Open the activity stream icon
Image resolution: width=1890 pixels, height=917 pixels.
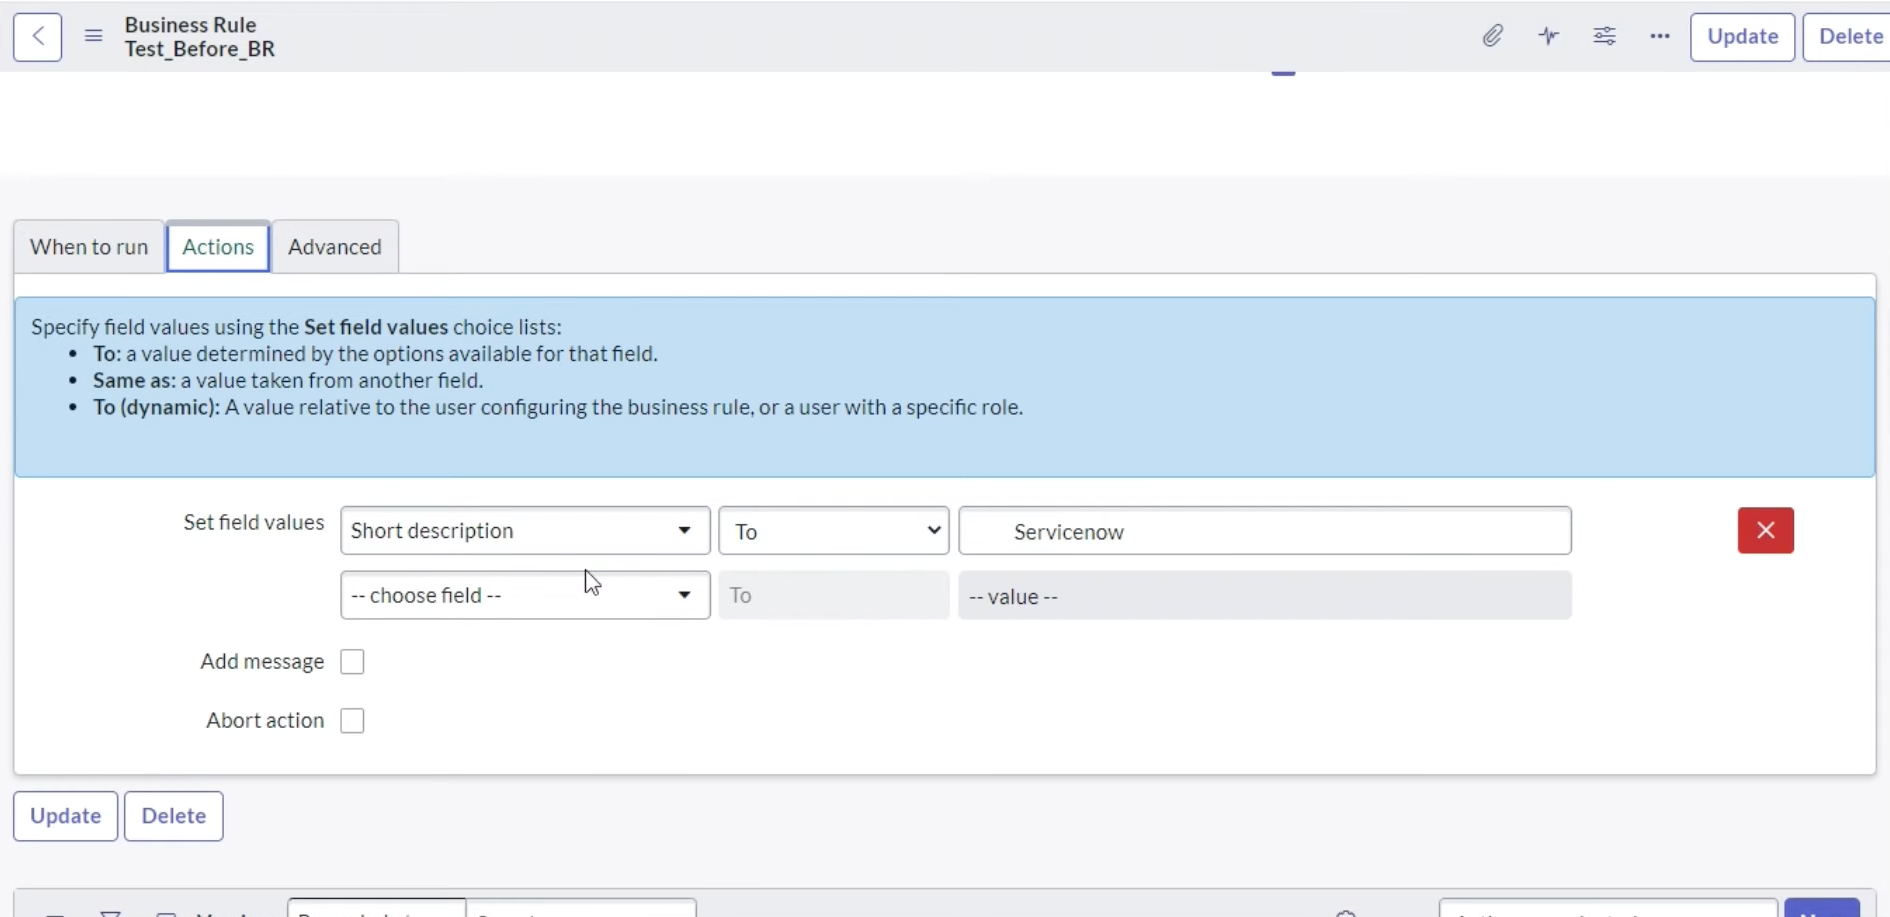coord(1548,36)
